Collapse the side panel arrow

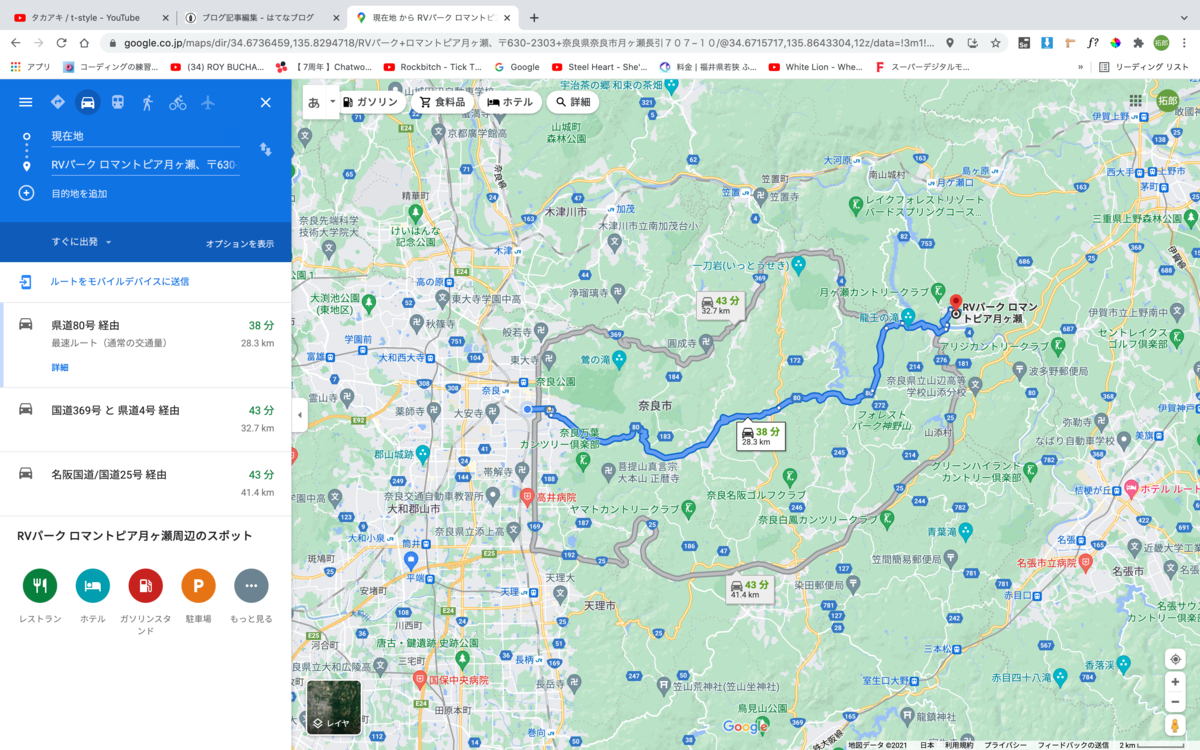click(x=300, y=415)
